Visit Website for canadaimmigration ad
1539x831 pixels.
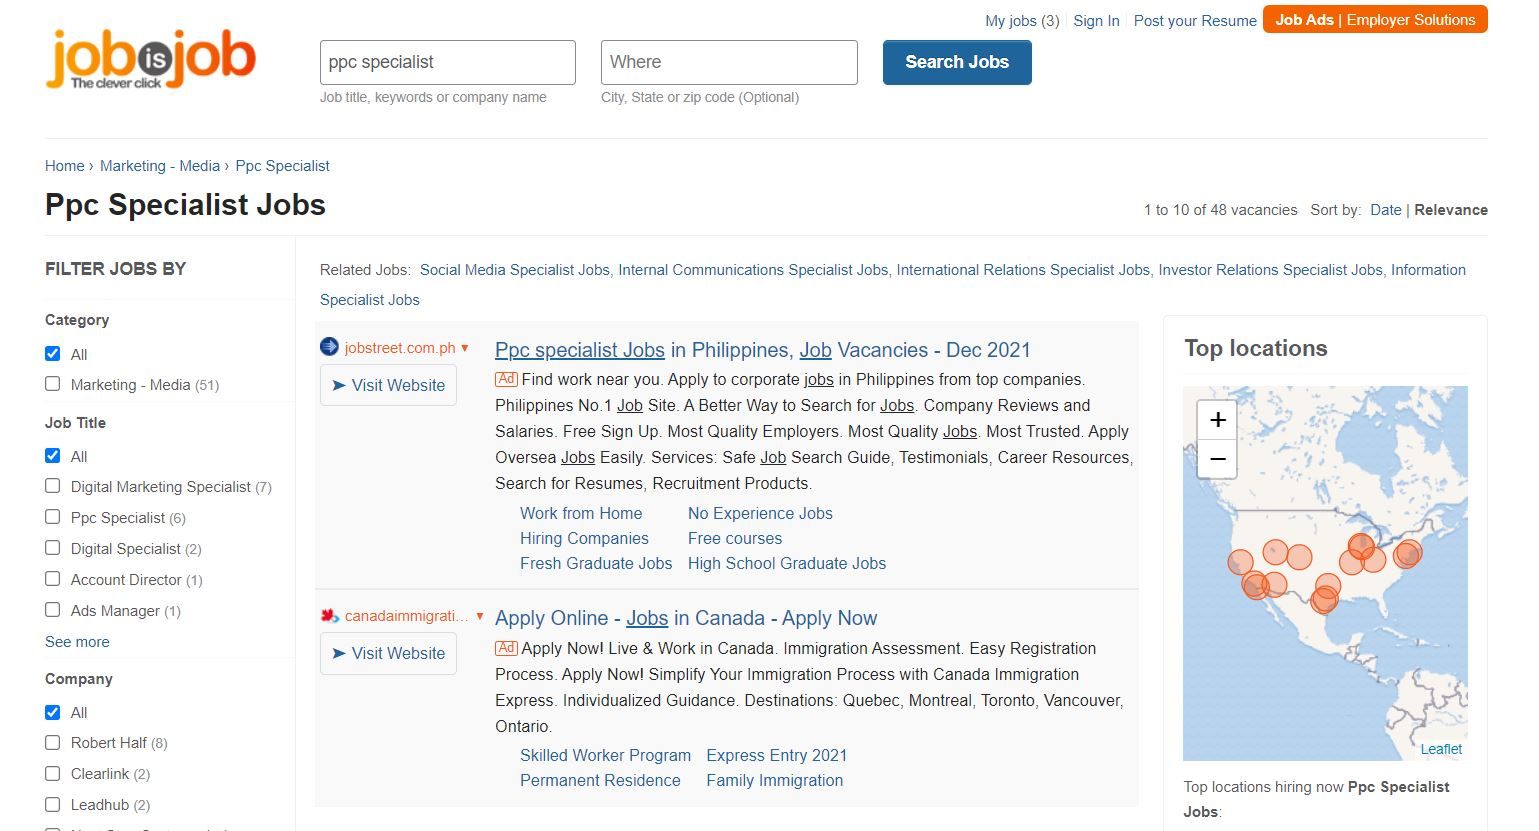pyautogui.click(x=388, y=653)
